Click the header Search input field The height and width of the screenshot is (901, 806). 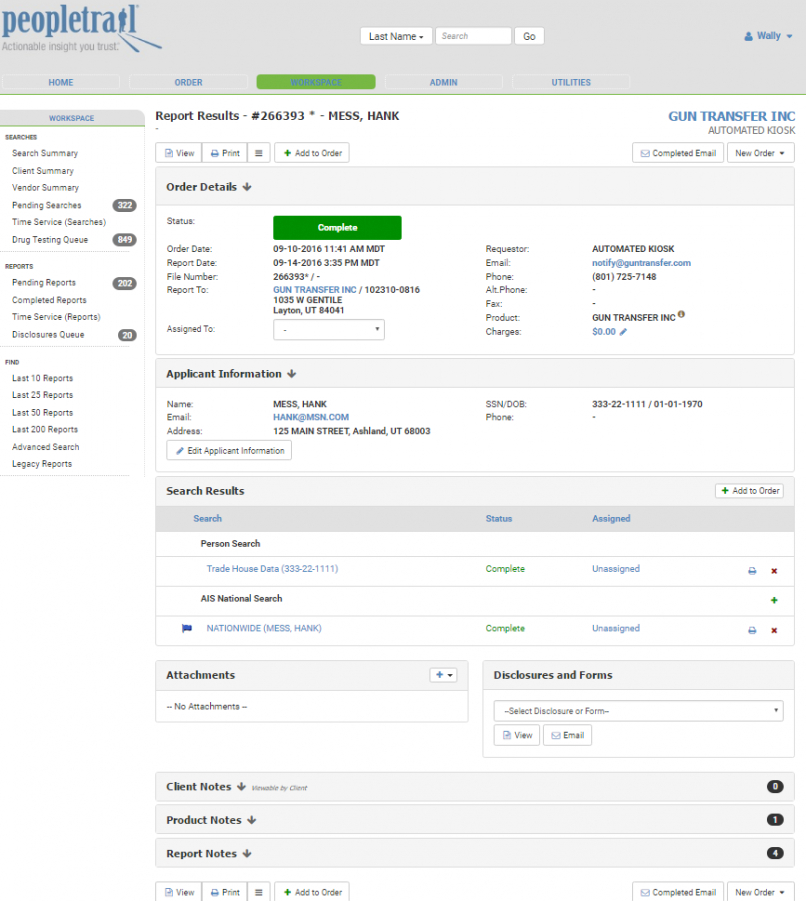point(473,36)
